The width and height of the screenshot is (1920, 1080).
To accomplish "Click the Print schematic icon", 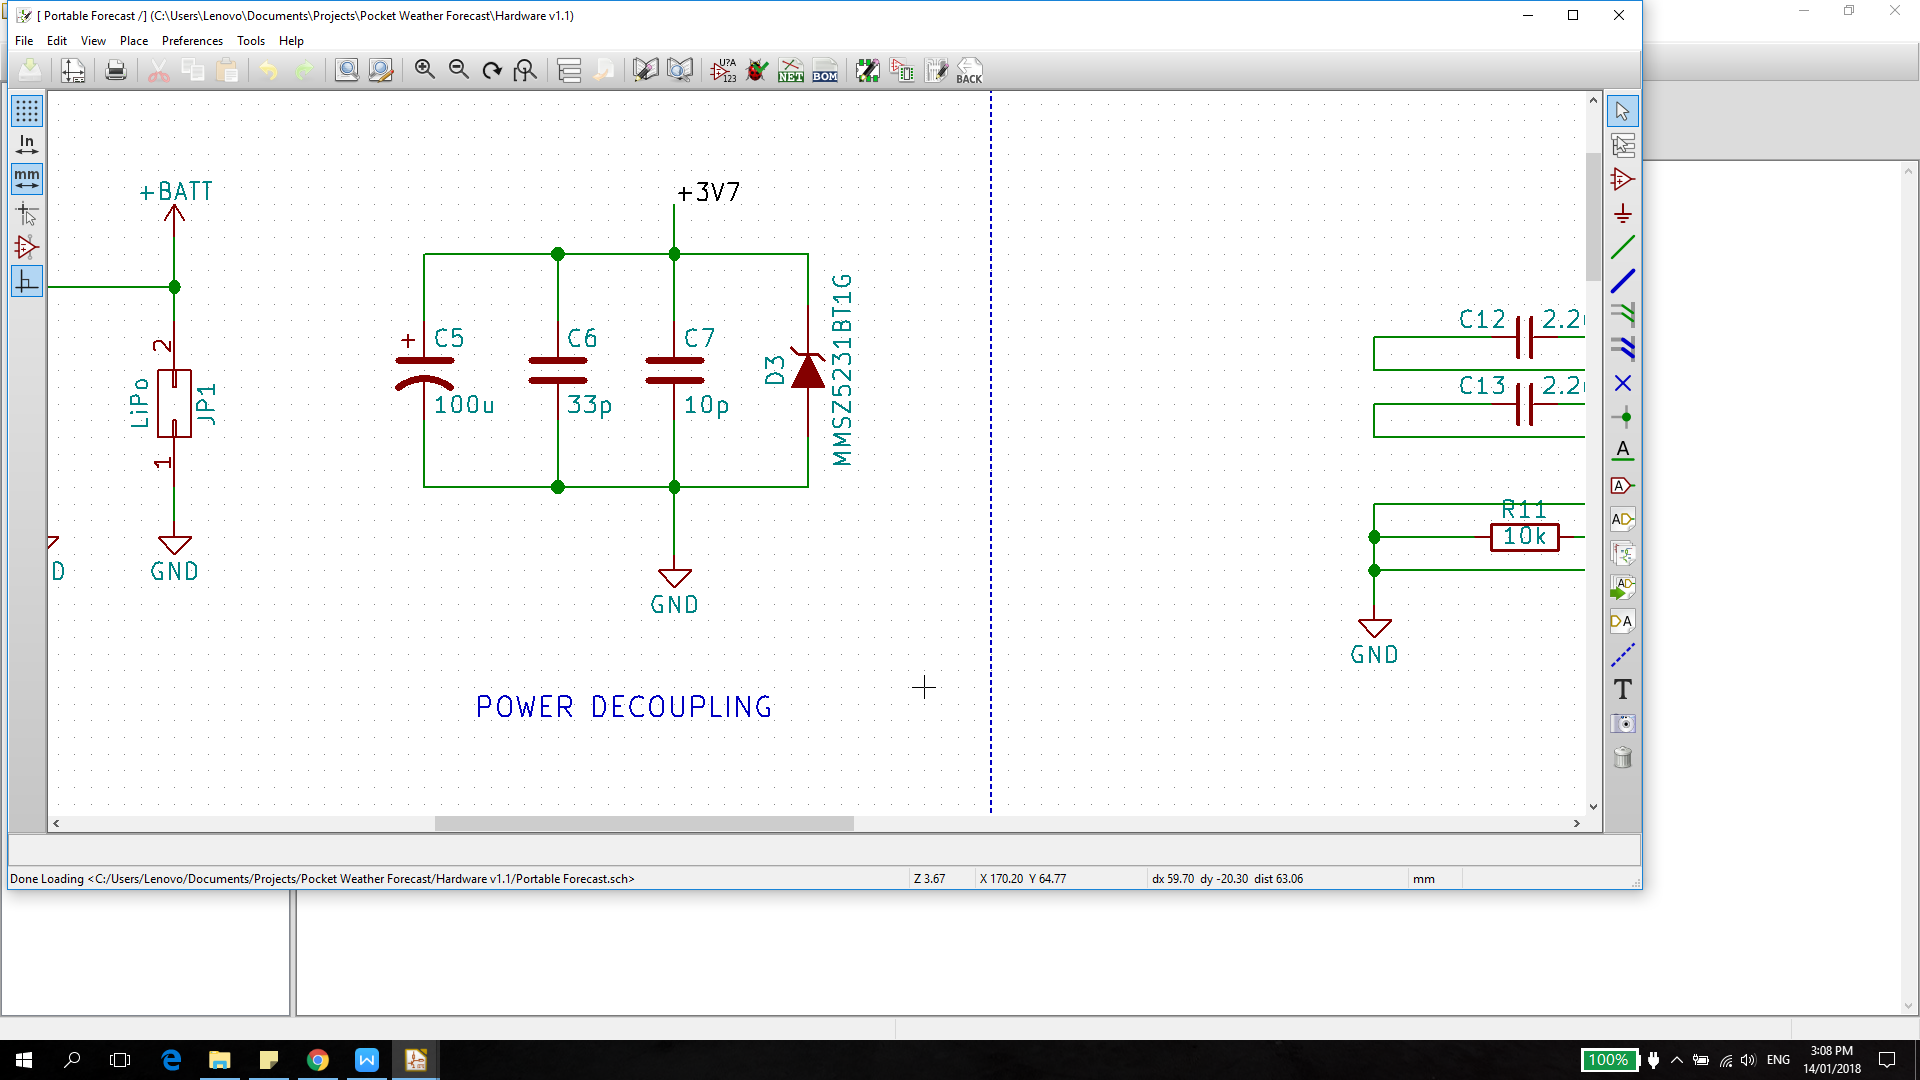I will 116,70.
